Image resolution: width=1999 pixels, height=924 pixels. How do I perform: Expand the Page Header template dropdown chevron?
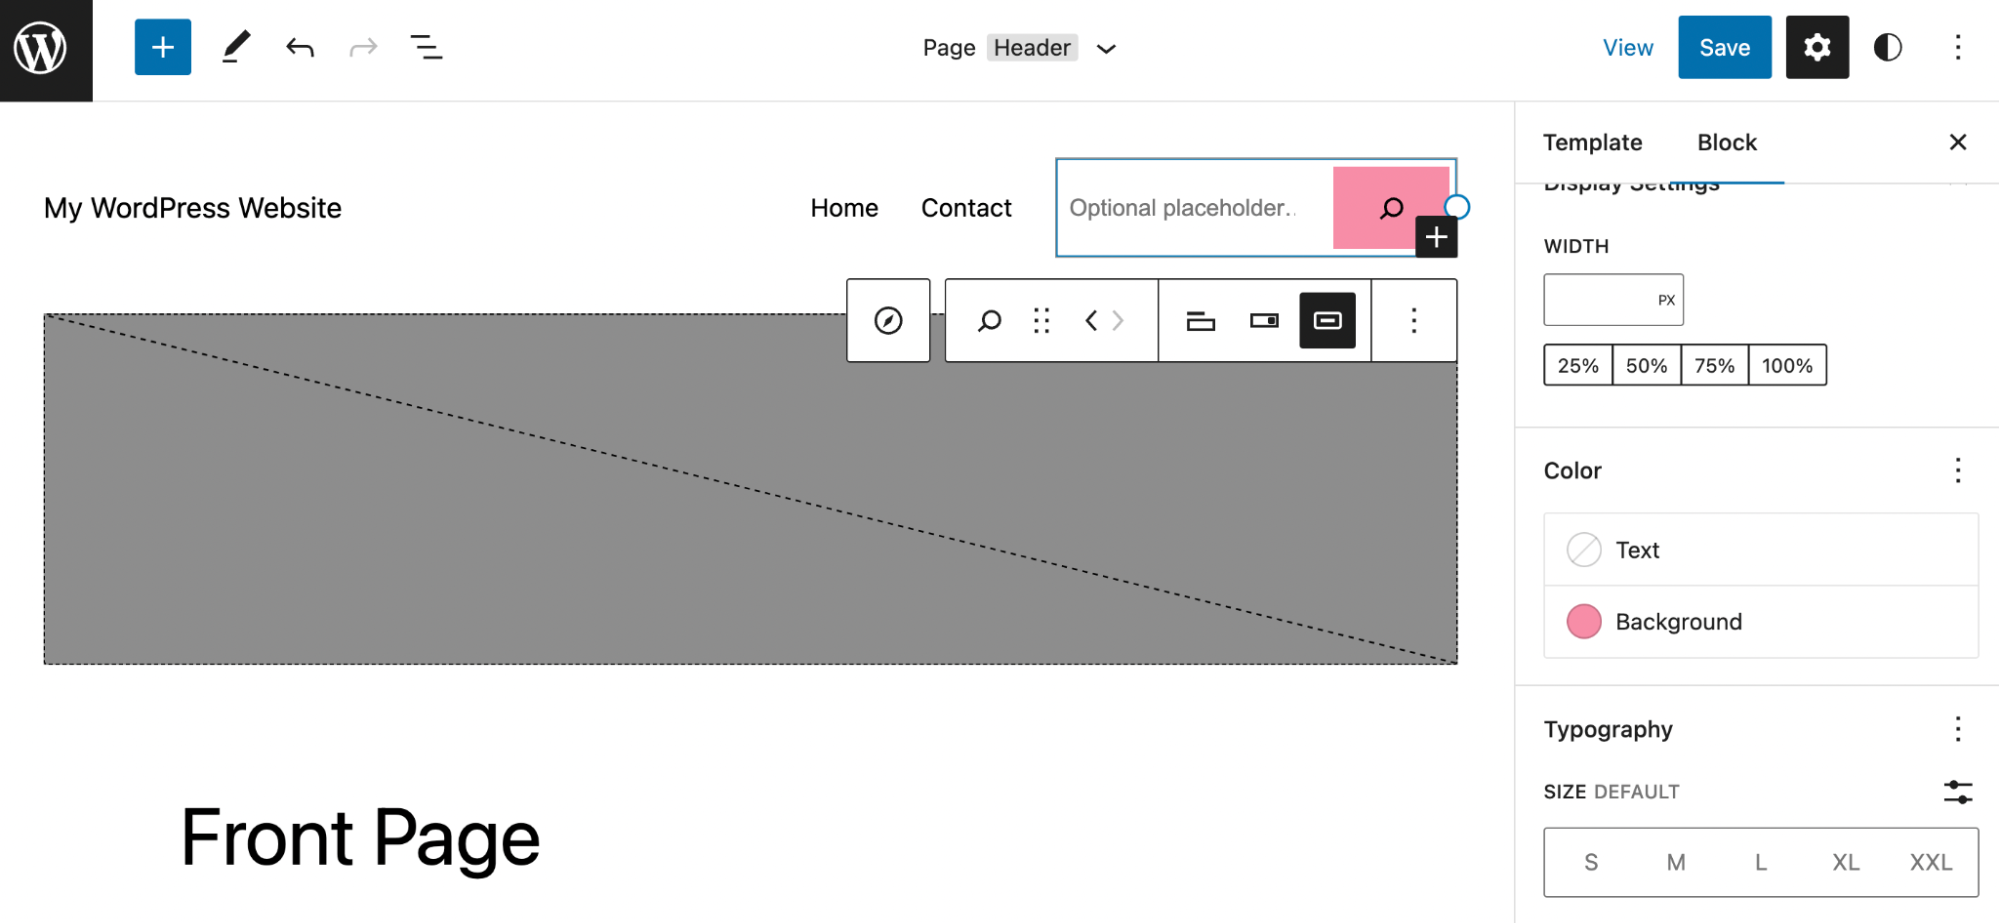pyautogui.click(x=1106, y=48)
